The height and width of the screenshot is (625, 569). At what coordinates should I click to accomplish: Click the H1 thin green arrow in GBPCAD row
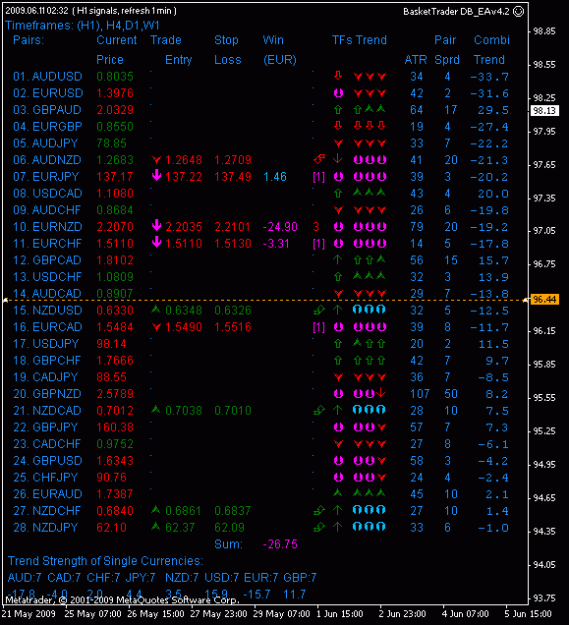tap(337, 259)
